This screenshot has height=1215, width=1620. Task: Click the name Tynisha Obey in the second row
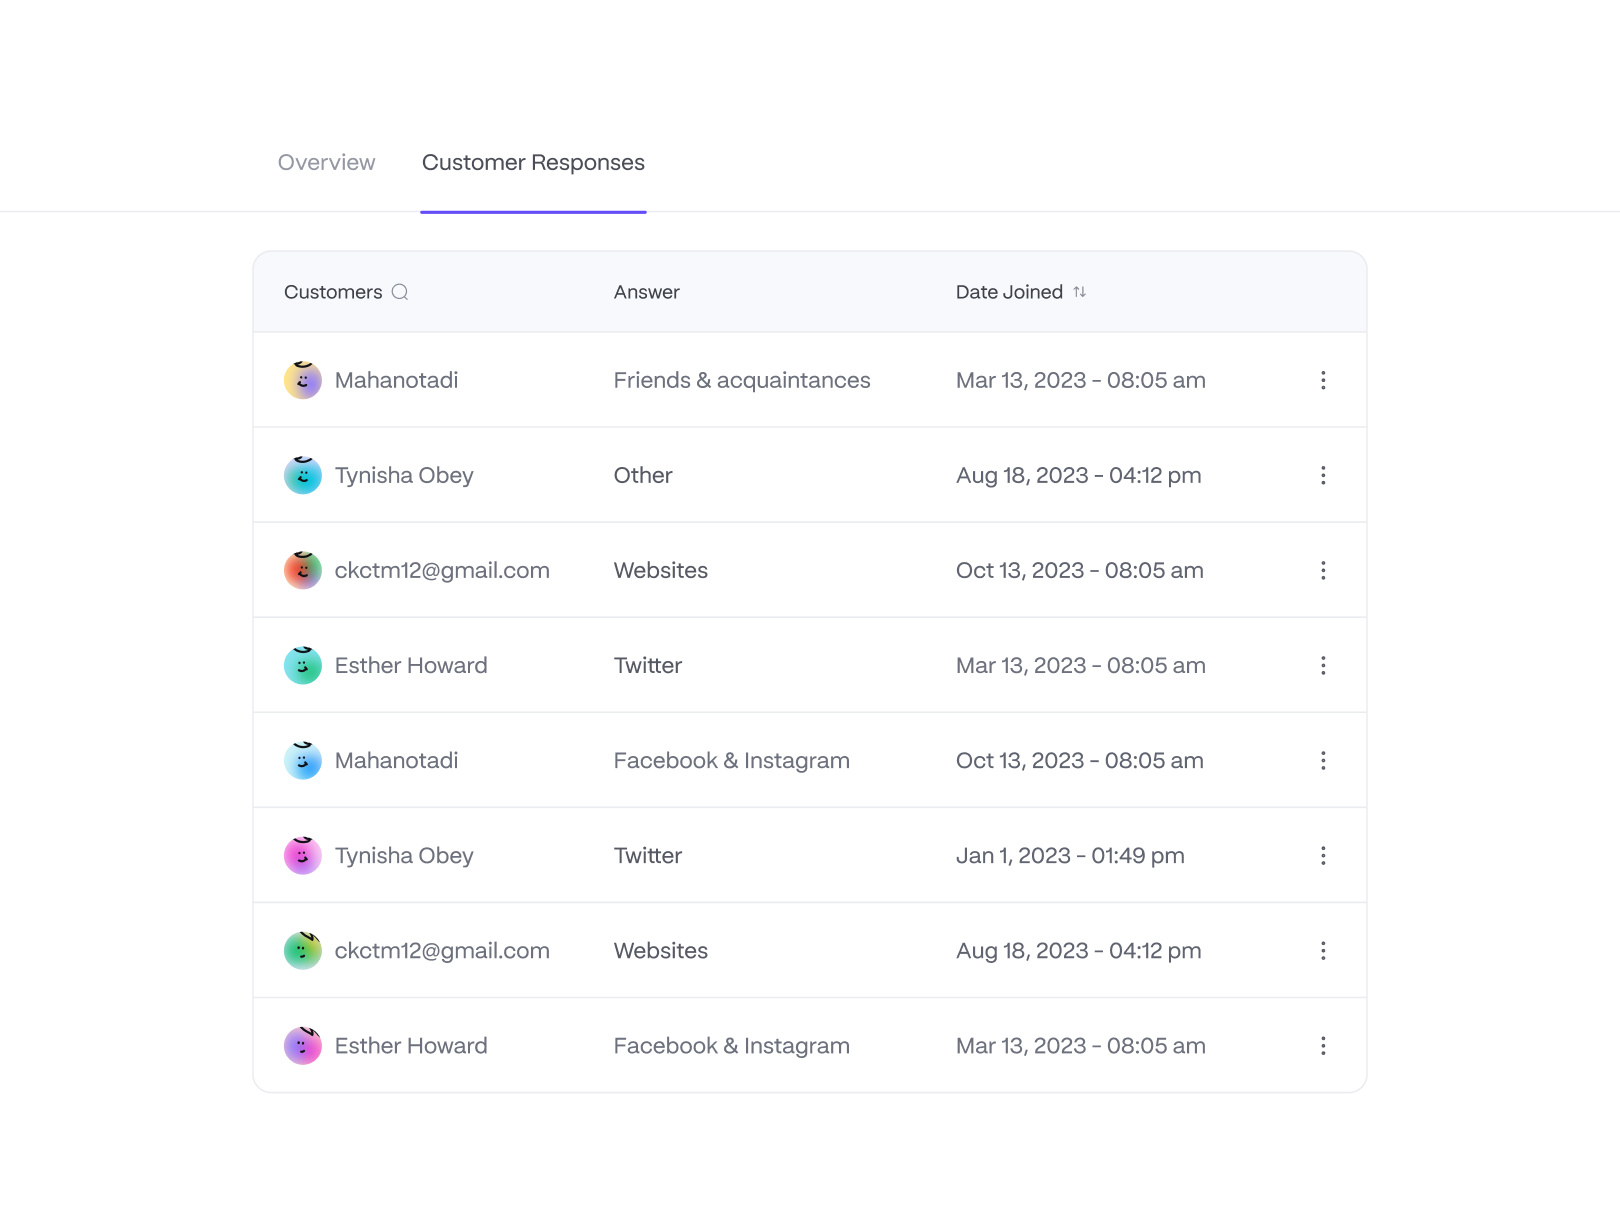click(x=403, y=475)
